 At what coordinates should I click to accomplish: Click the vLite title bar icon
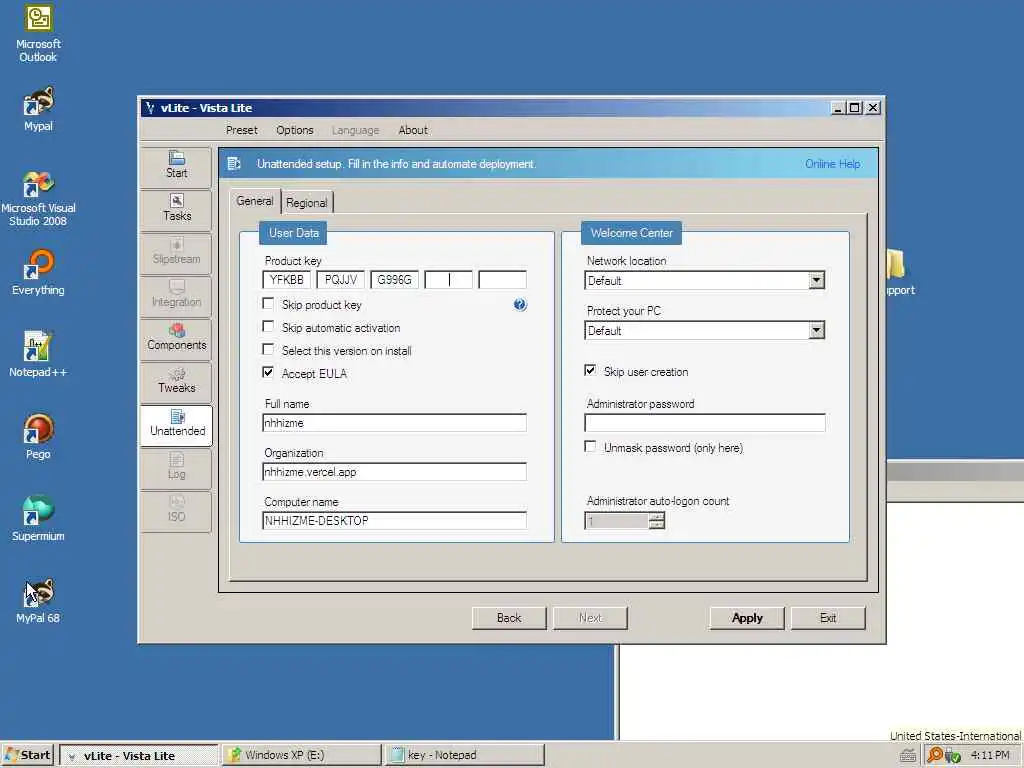coord(150,108)
